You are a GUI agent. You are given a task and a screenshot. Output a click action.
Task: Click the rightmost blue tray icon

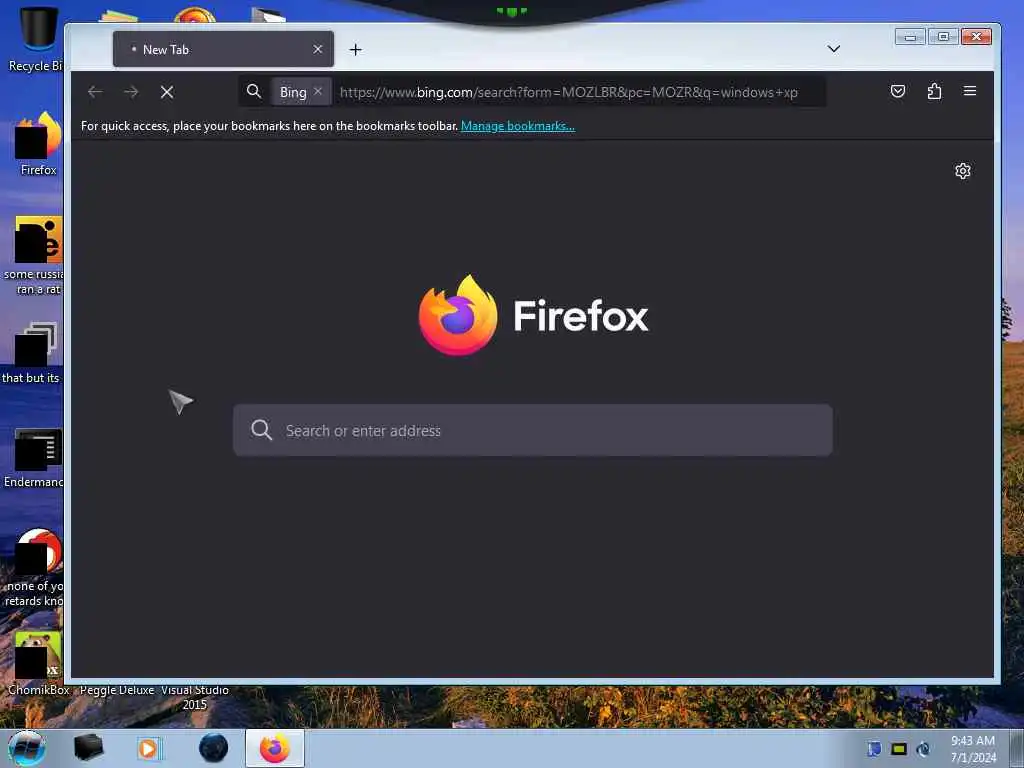(923, 749)
